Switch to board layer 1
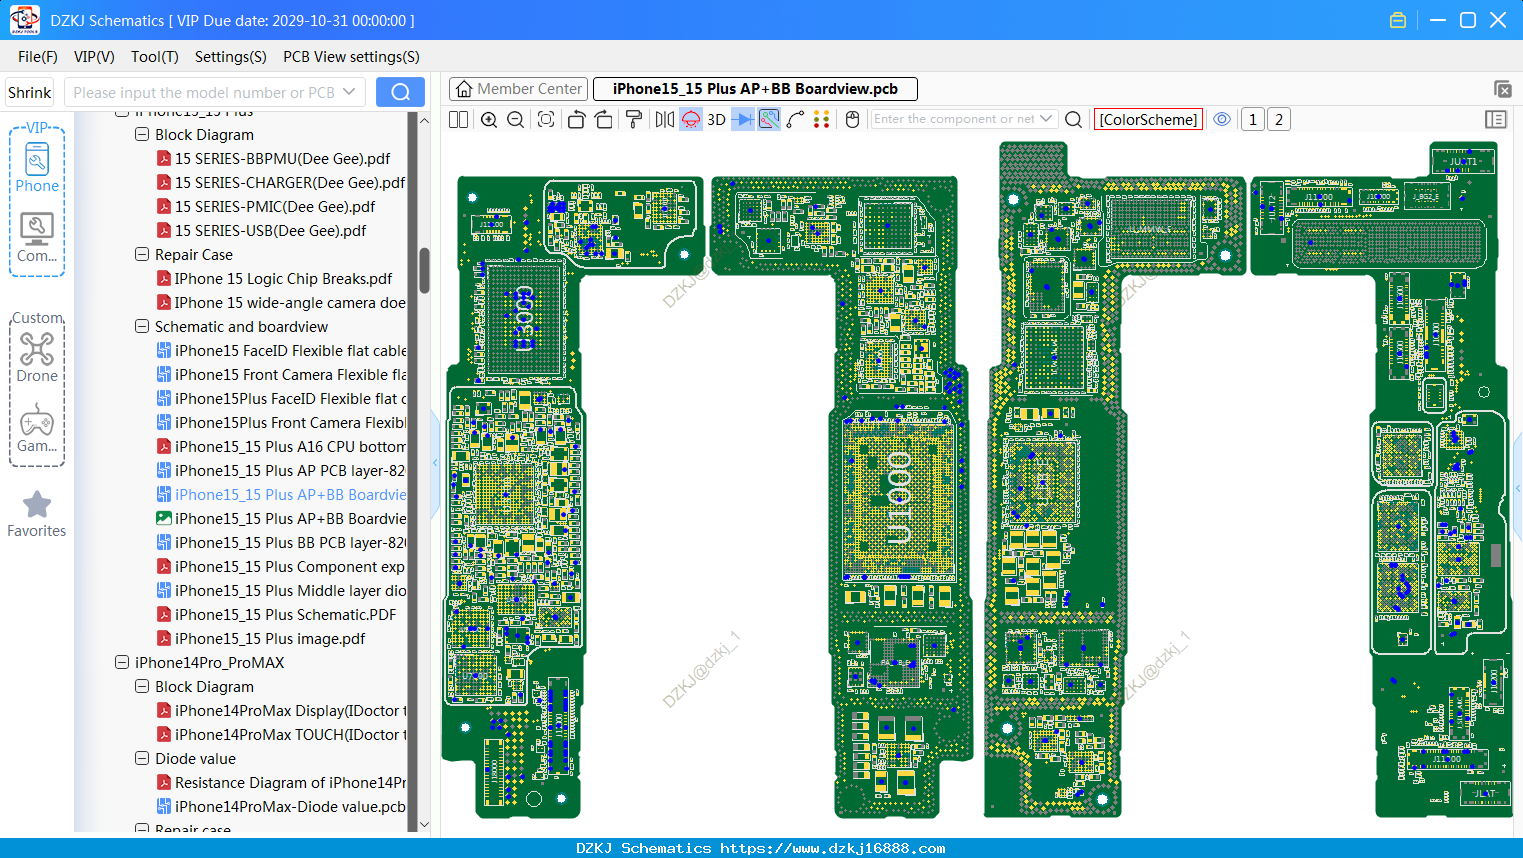Viewport: 1523px width, 858px height. click(1253, 119)
